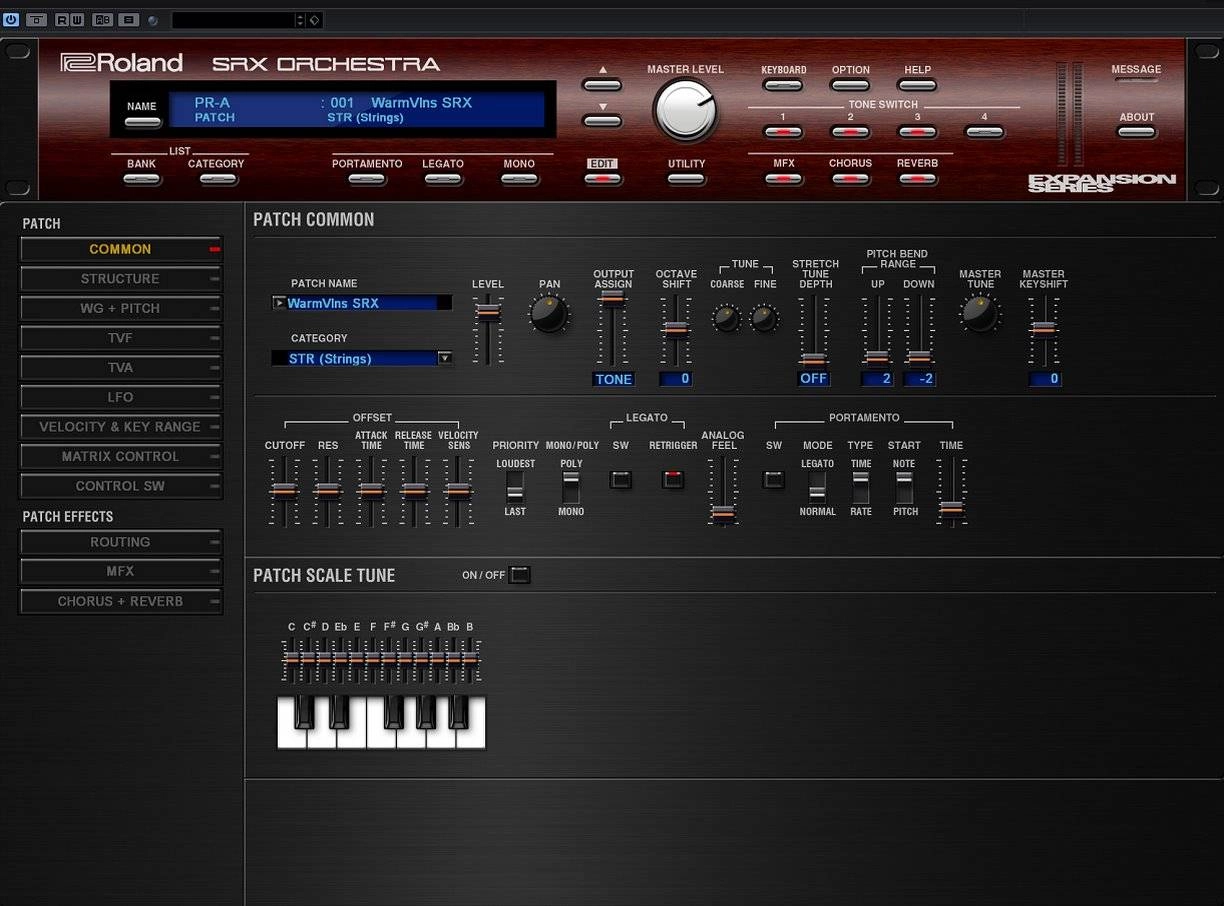This screenshot has height=906, width=1224.
Task: Toggle the PORTAMENTO button in header
Action: (x=367, y=180)
